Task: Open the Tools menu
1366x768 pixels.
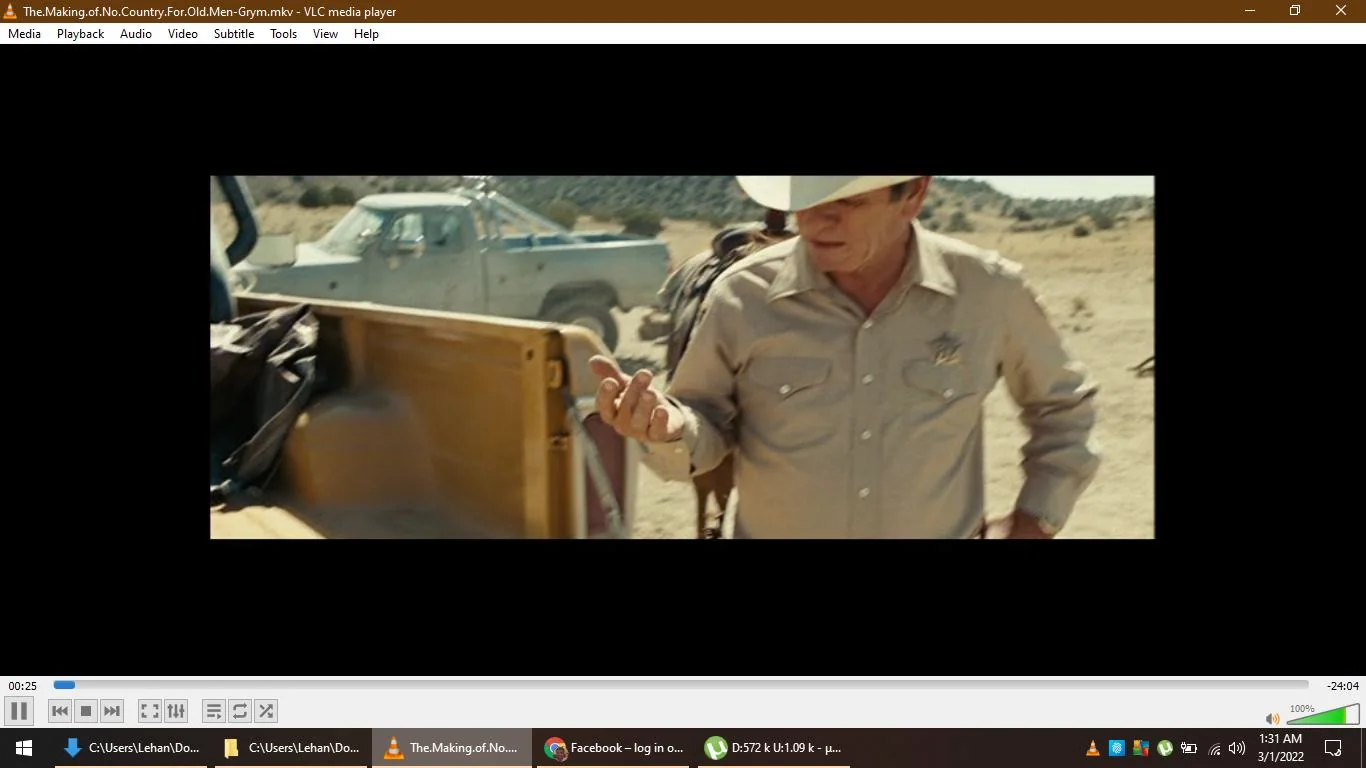Action: tap(284, 34)
